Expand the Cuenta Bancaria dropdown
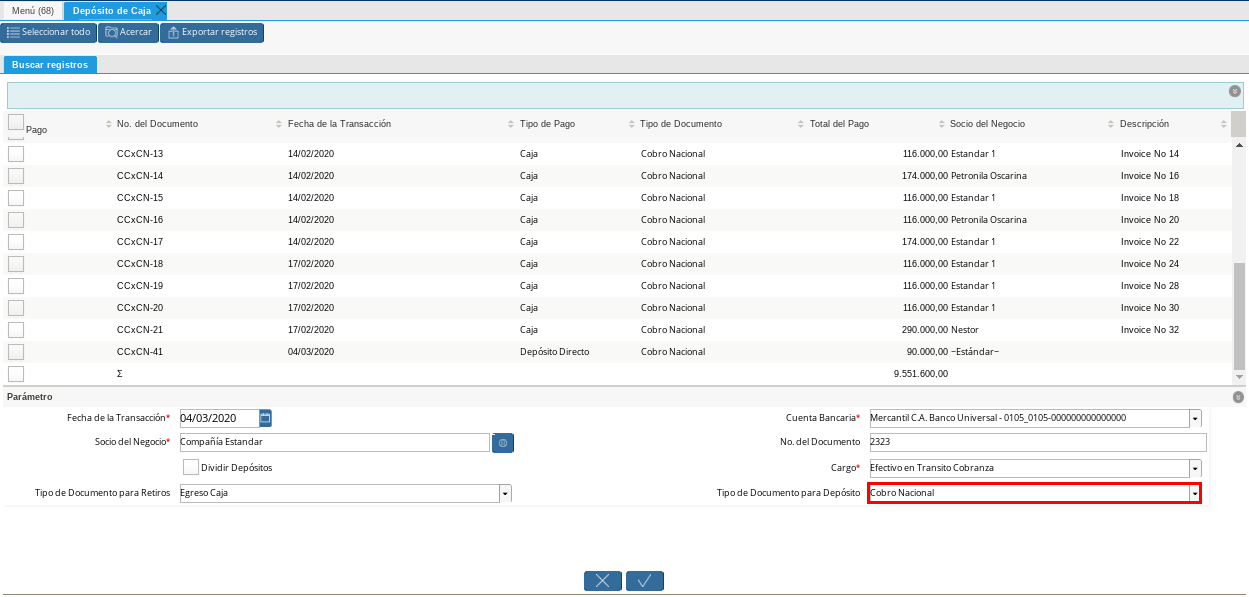 tap(1195, 418)
